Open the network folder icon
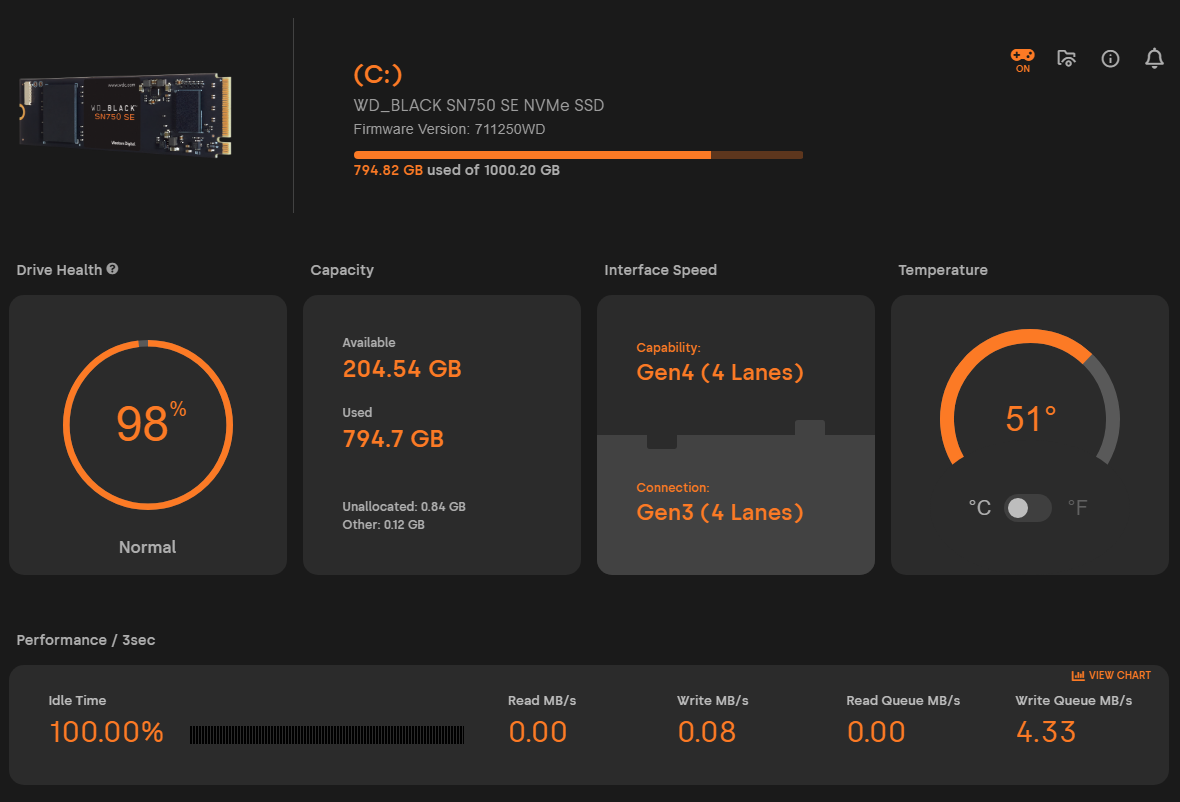Image resolution: width=1180 pixels, height=802 pixels. 1066,58
